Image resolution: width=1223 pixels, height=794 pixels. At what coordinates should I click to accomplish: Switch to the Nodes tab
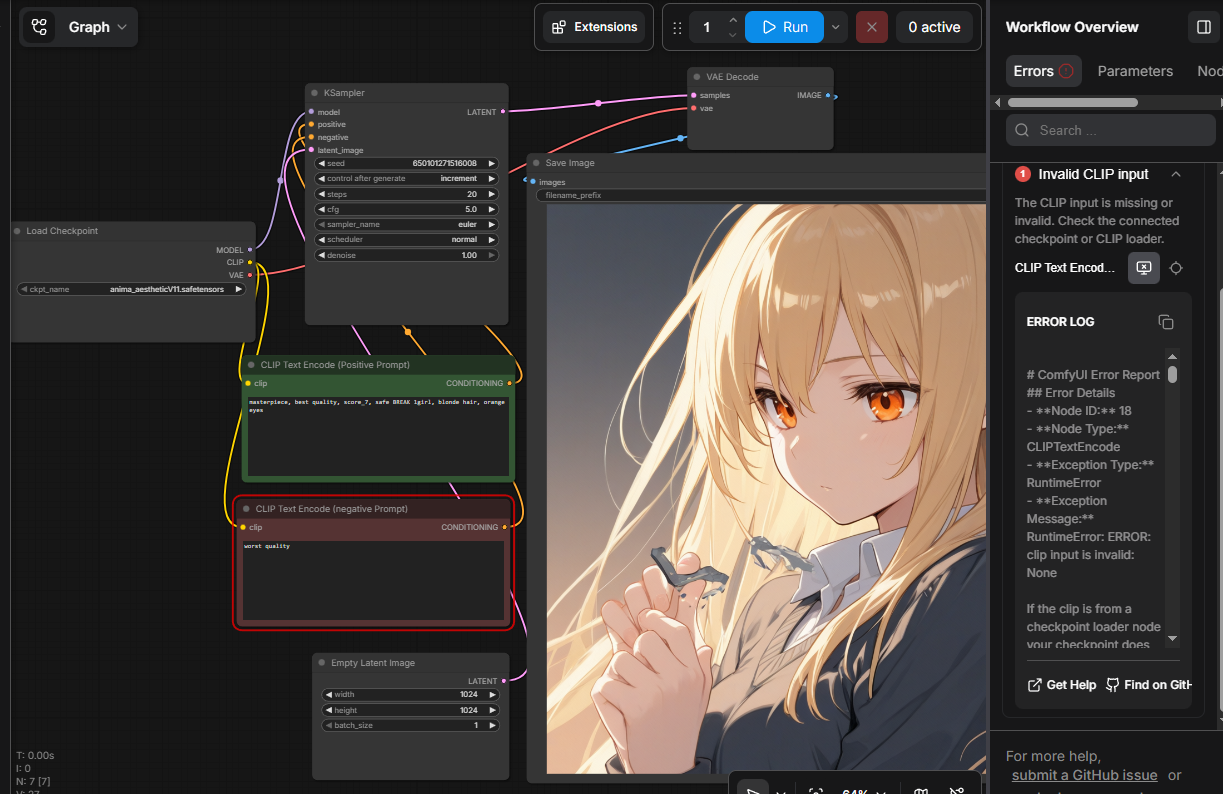coord(1210,71)
